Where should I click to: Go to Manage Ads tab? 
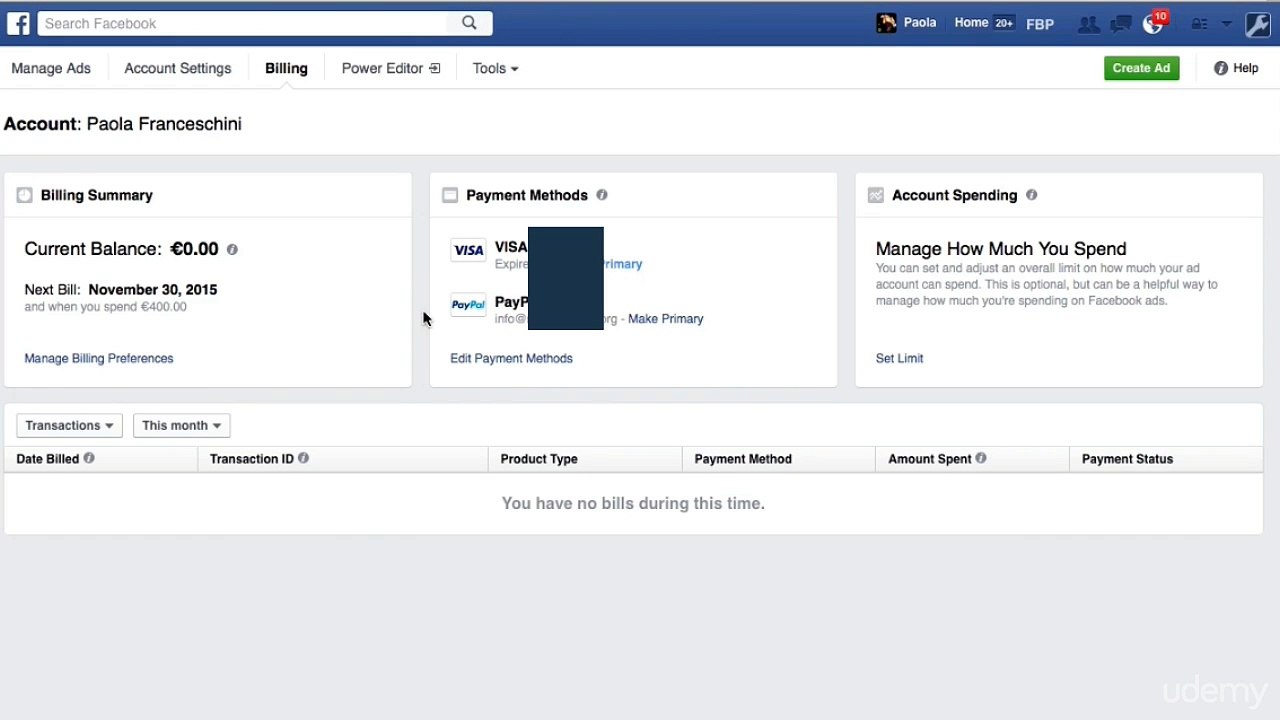pyautogui.click(x=51, y=68)
